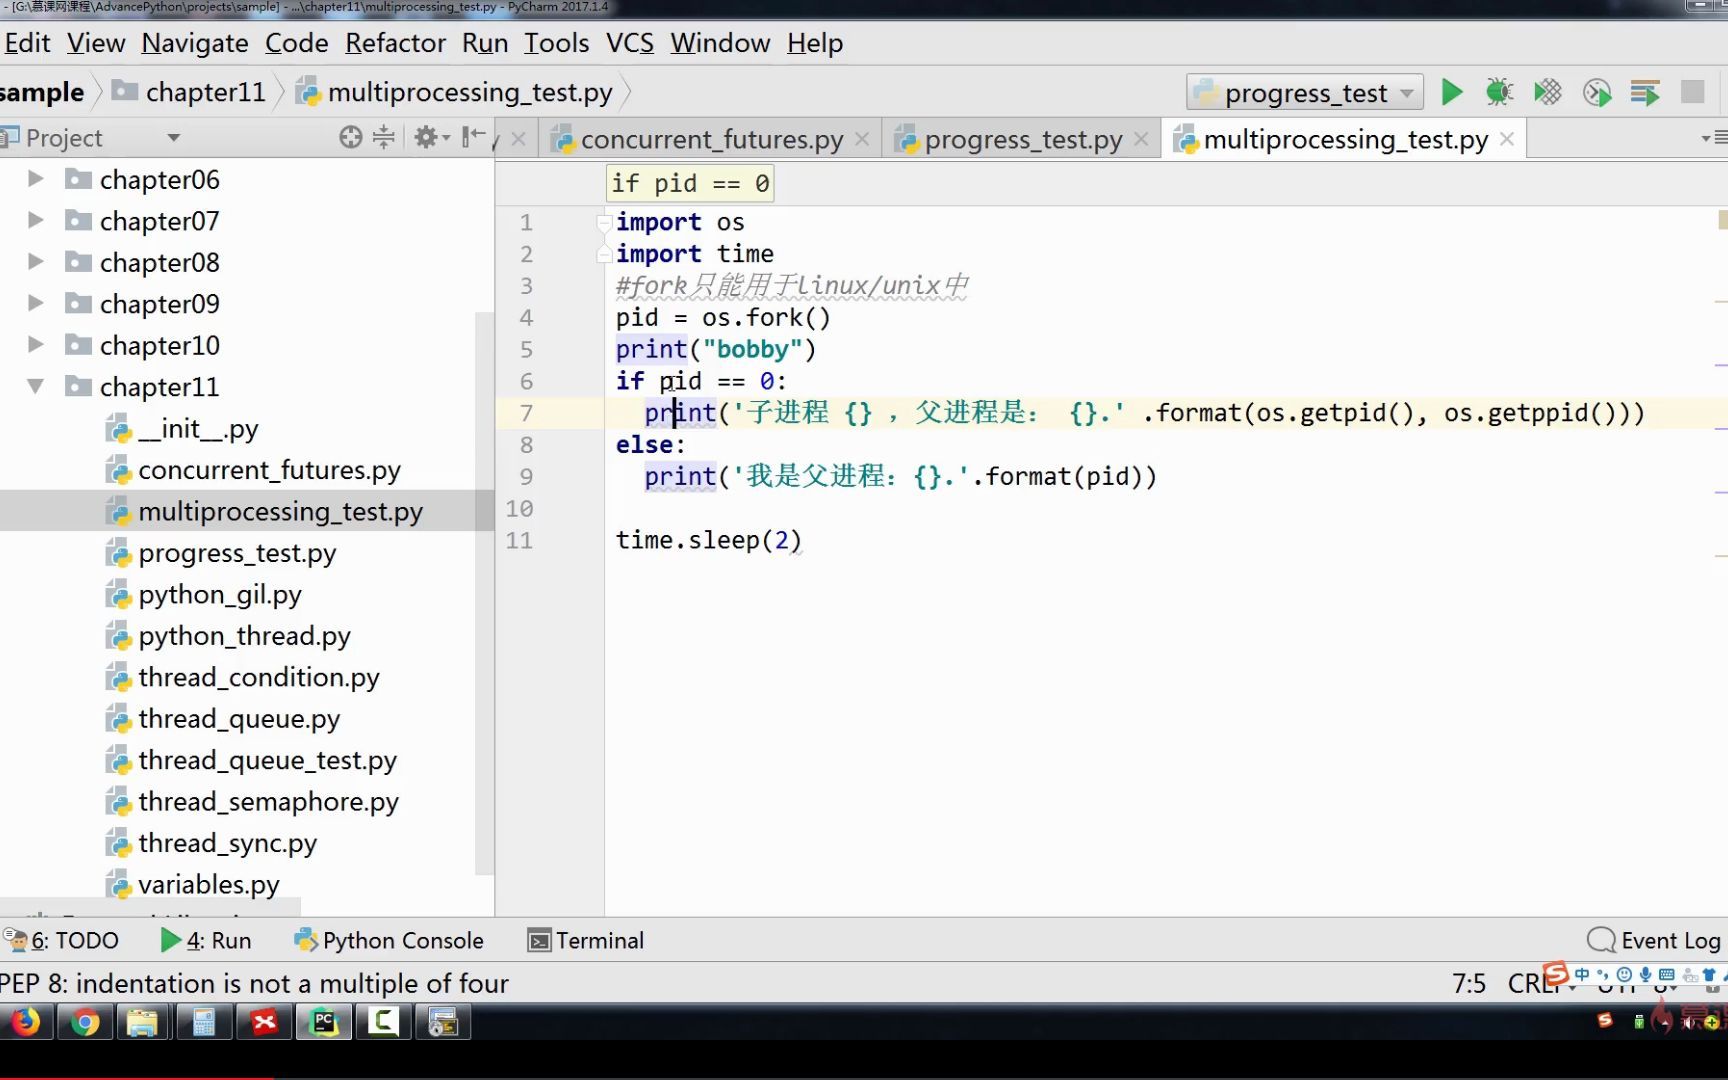Collapse the chapter11 folder

35,386
